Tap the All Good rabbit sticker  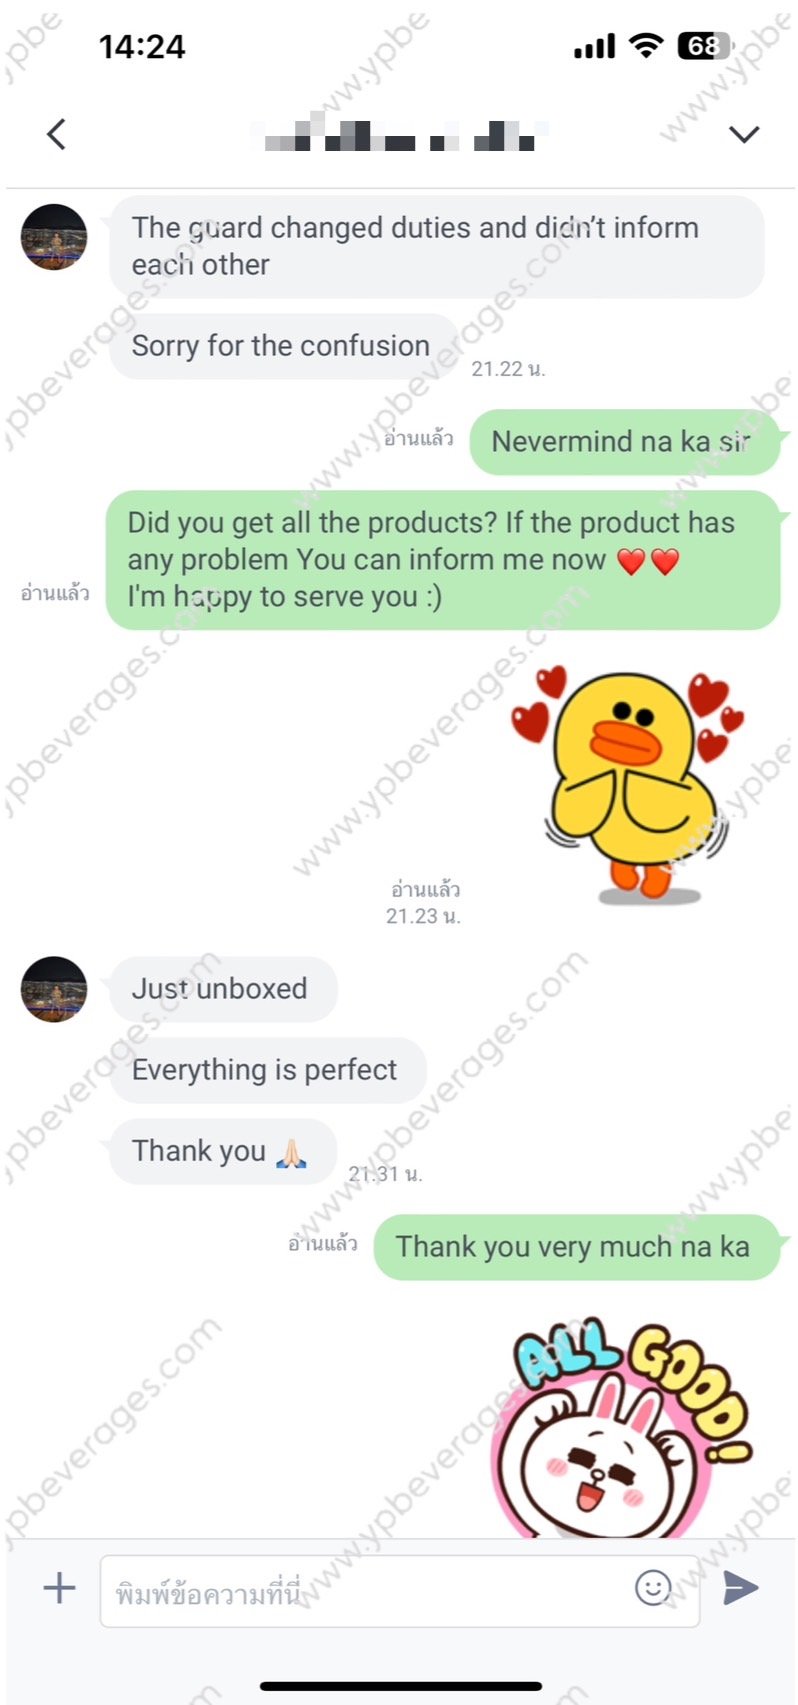(x=622, y=1427)
